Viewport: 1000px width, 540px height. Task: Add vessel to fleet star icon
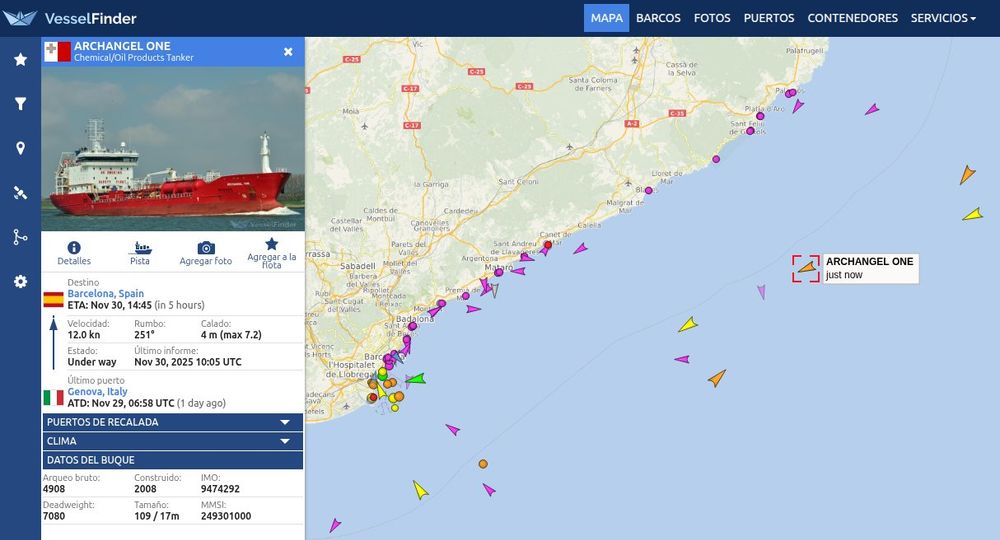tap(272, 244)
